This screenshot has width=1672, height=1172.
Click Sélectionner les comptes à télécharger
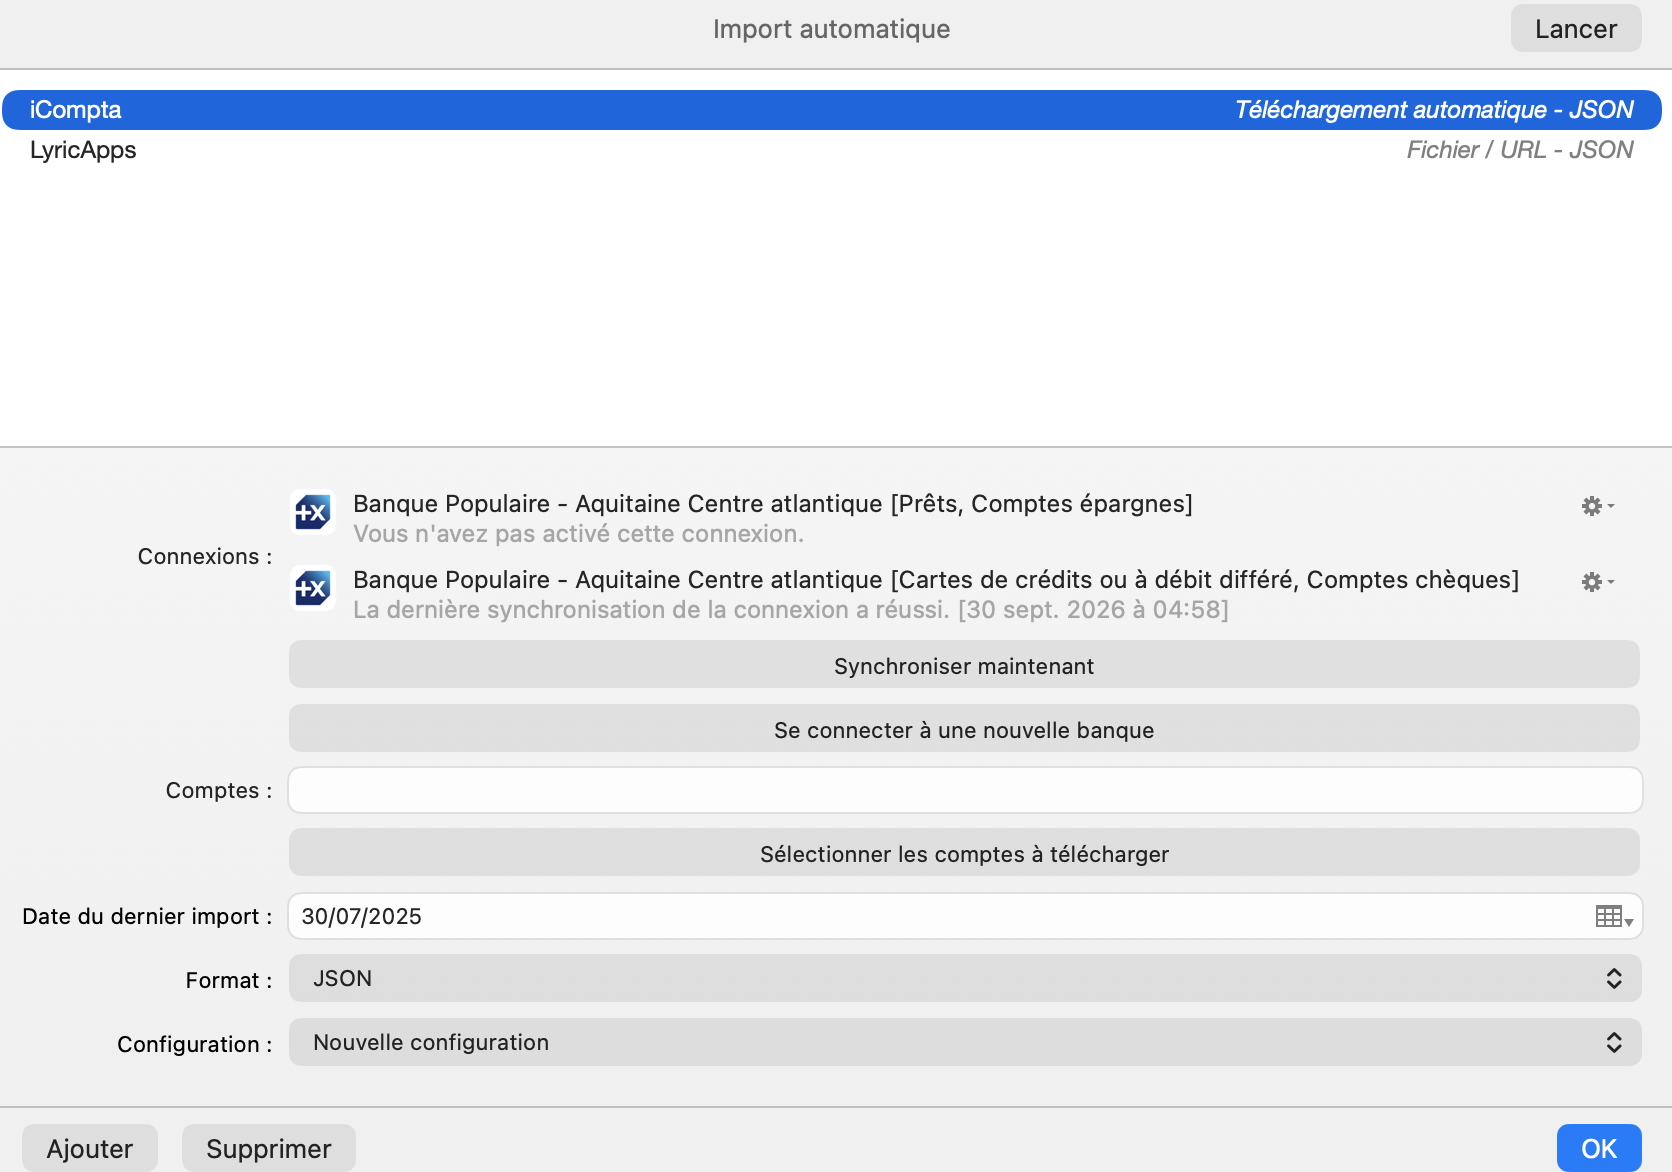[964, 854]
